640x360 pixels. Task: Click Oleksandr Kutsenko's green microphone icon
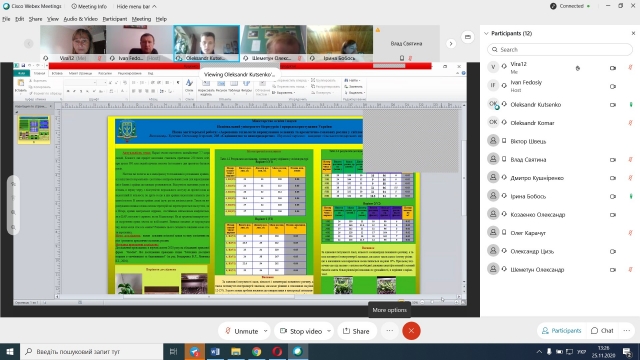(x=631, y=104)
